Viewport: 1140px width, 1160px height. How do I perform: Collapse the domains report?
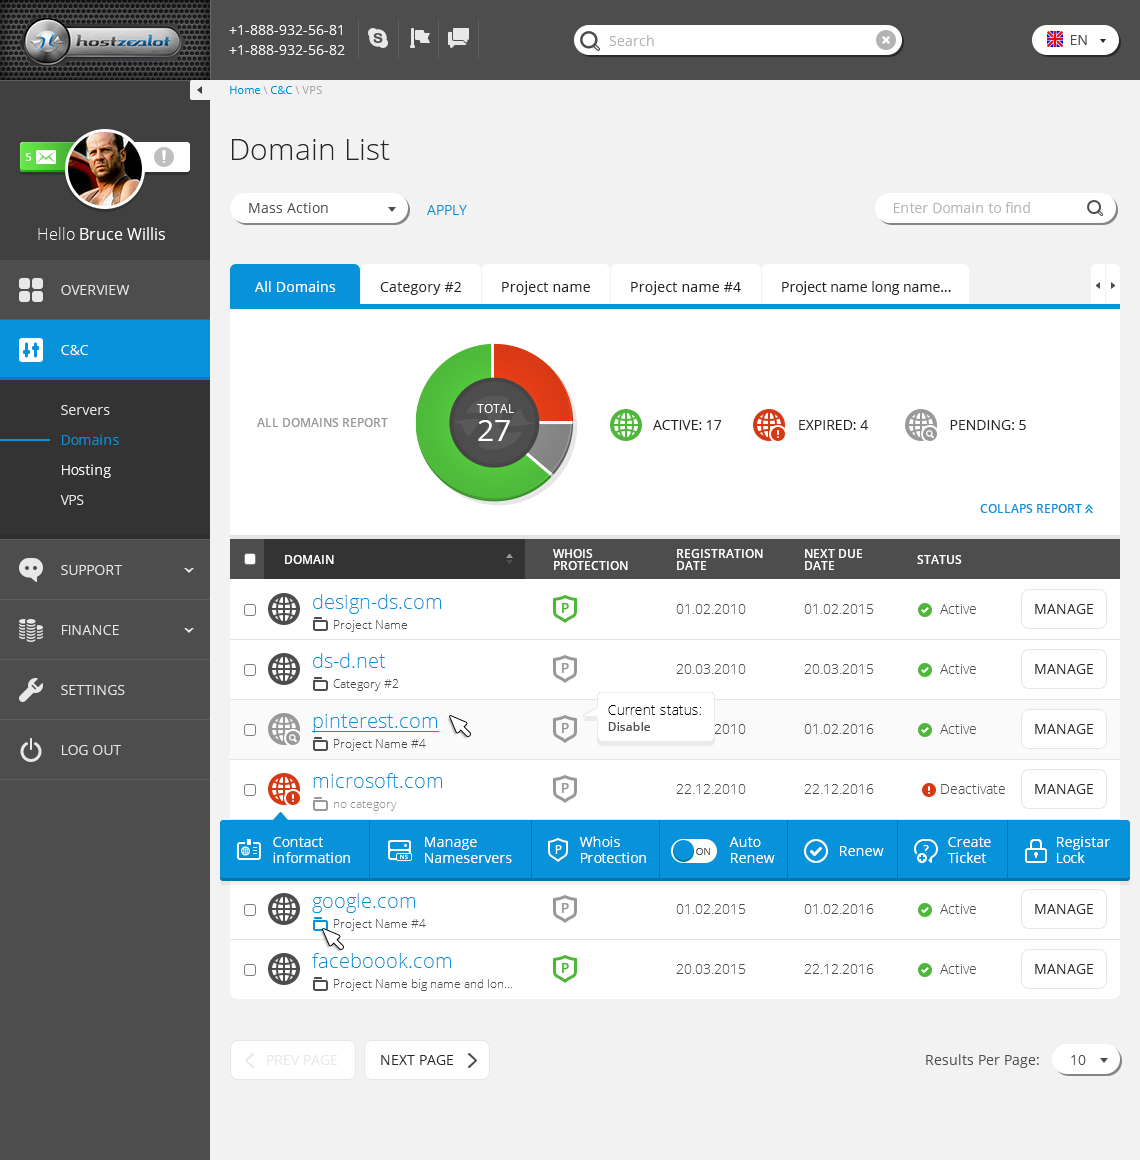coord(1036,508)
